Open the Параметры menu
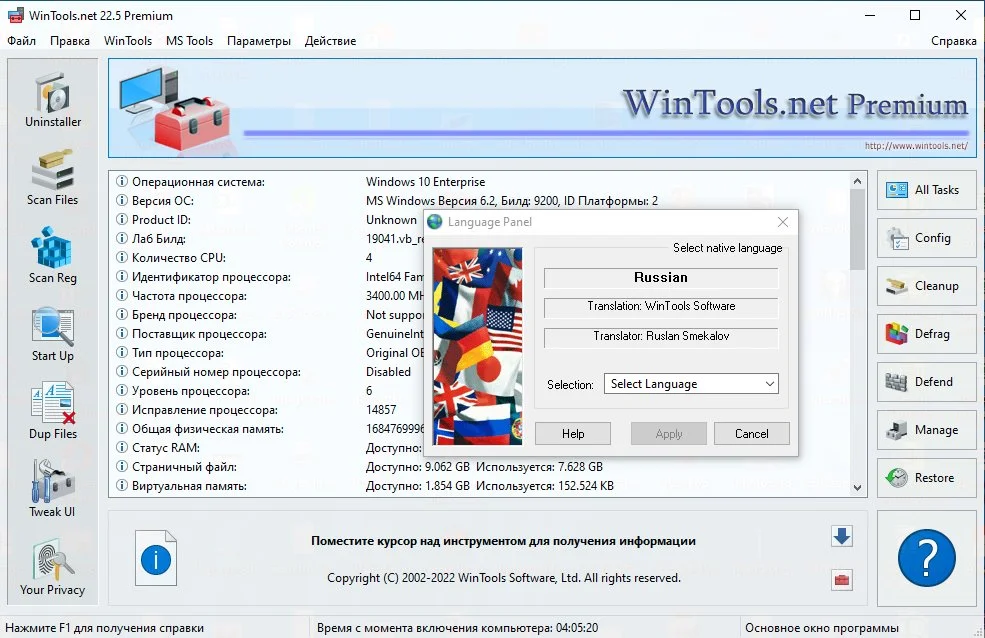The width and height of the screenshot is (985, 638). pos(259,41)
